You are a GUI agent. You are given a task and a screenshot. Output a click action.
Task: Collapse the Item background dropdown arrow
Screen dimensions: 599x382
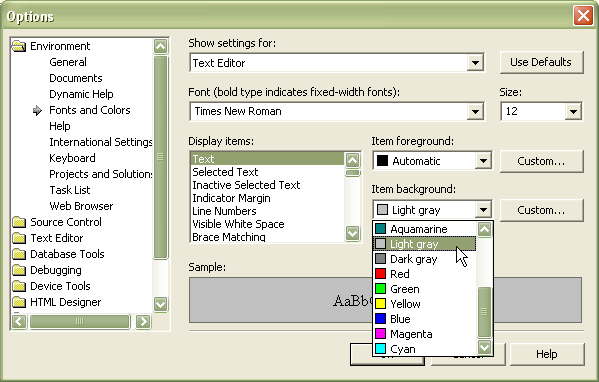(x=483, y=210)
